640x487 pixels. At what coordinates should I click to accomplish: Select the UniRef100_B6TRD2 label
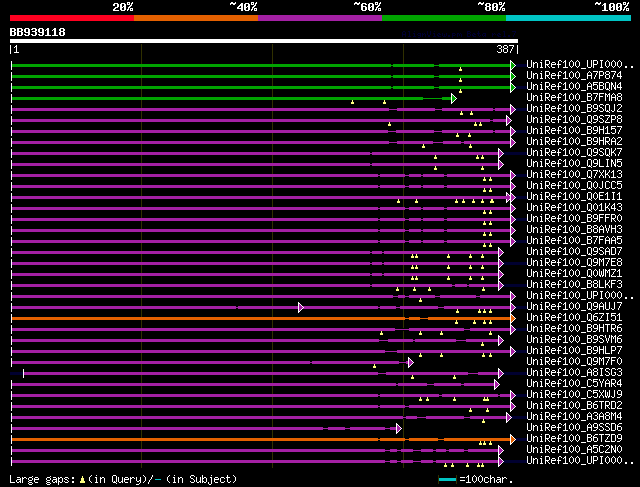tap(574, 406)
